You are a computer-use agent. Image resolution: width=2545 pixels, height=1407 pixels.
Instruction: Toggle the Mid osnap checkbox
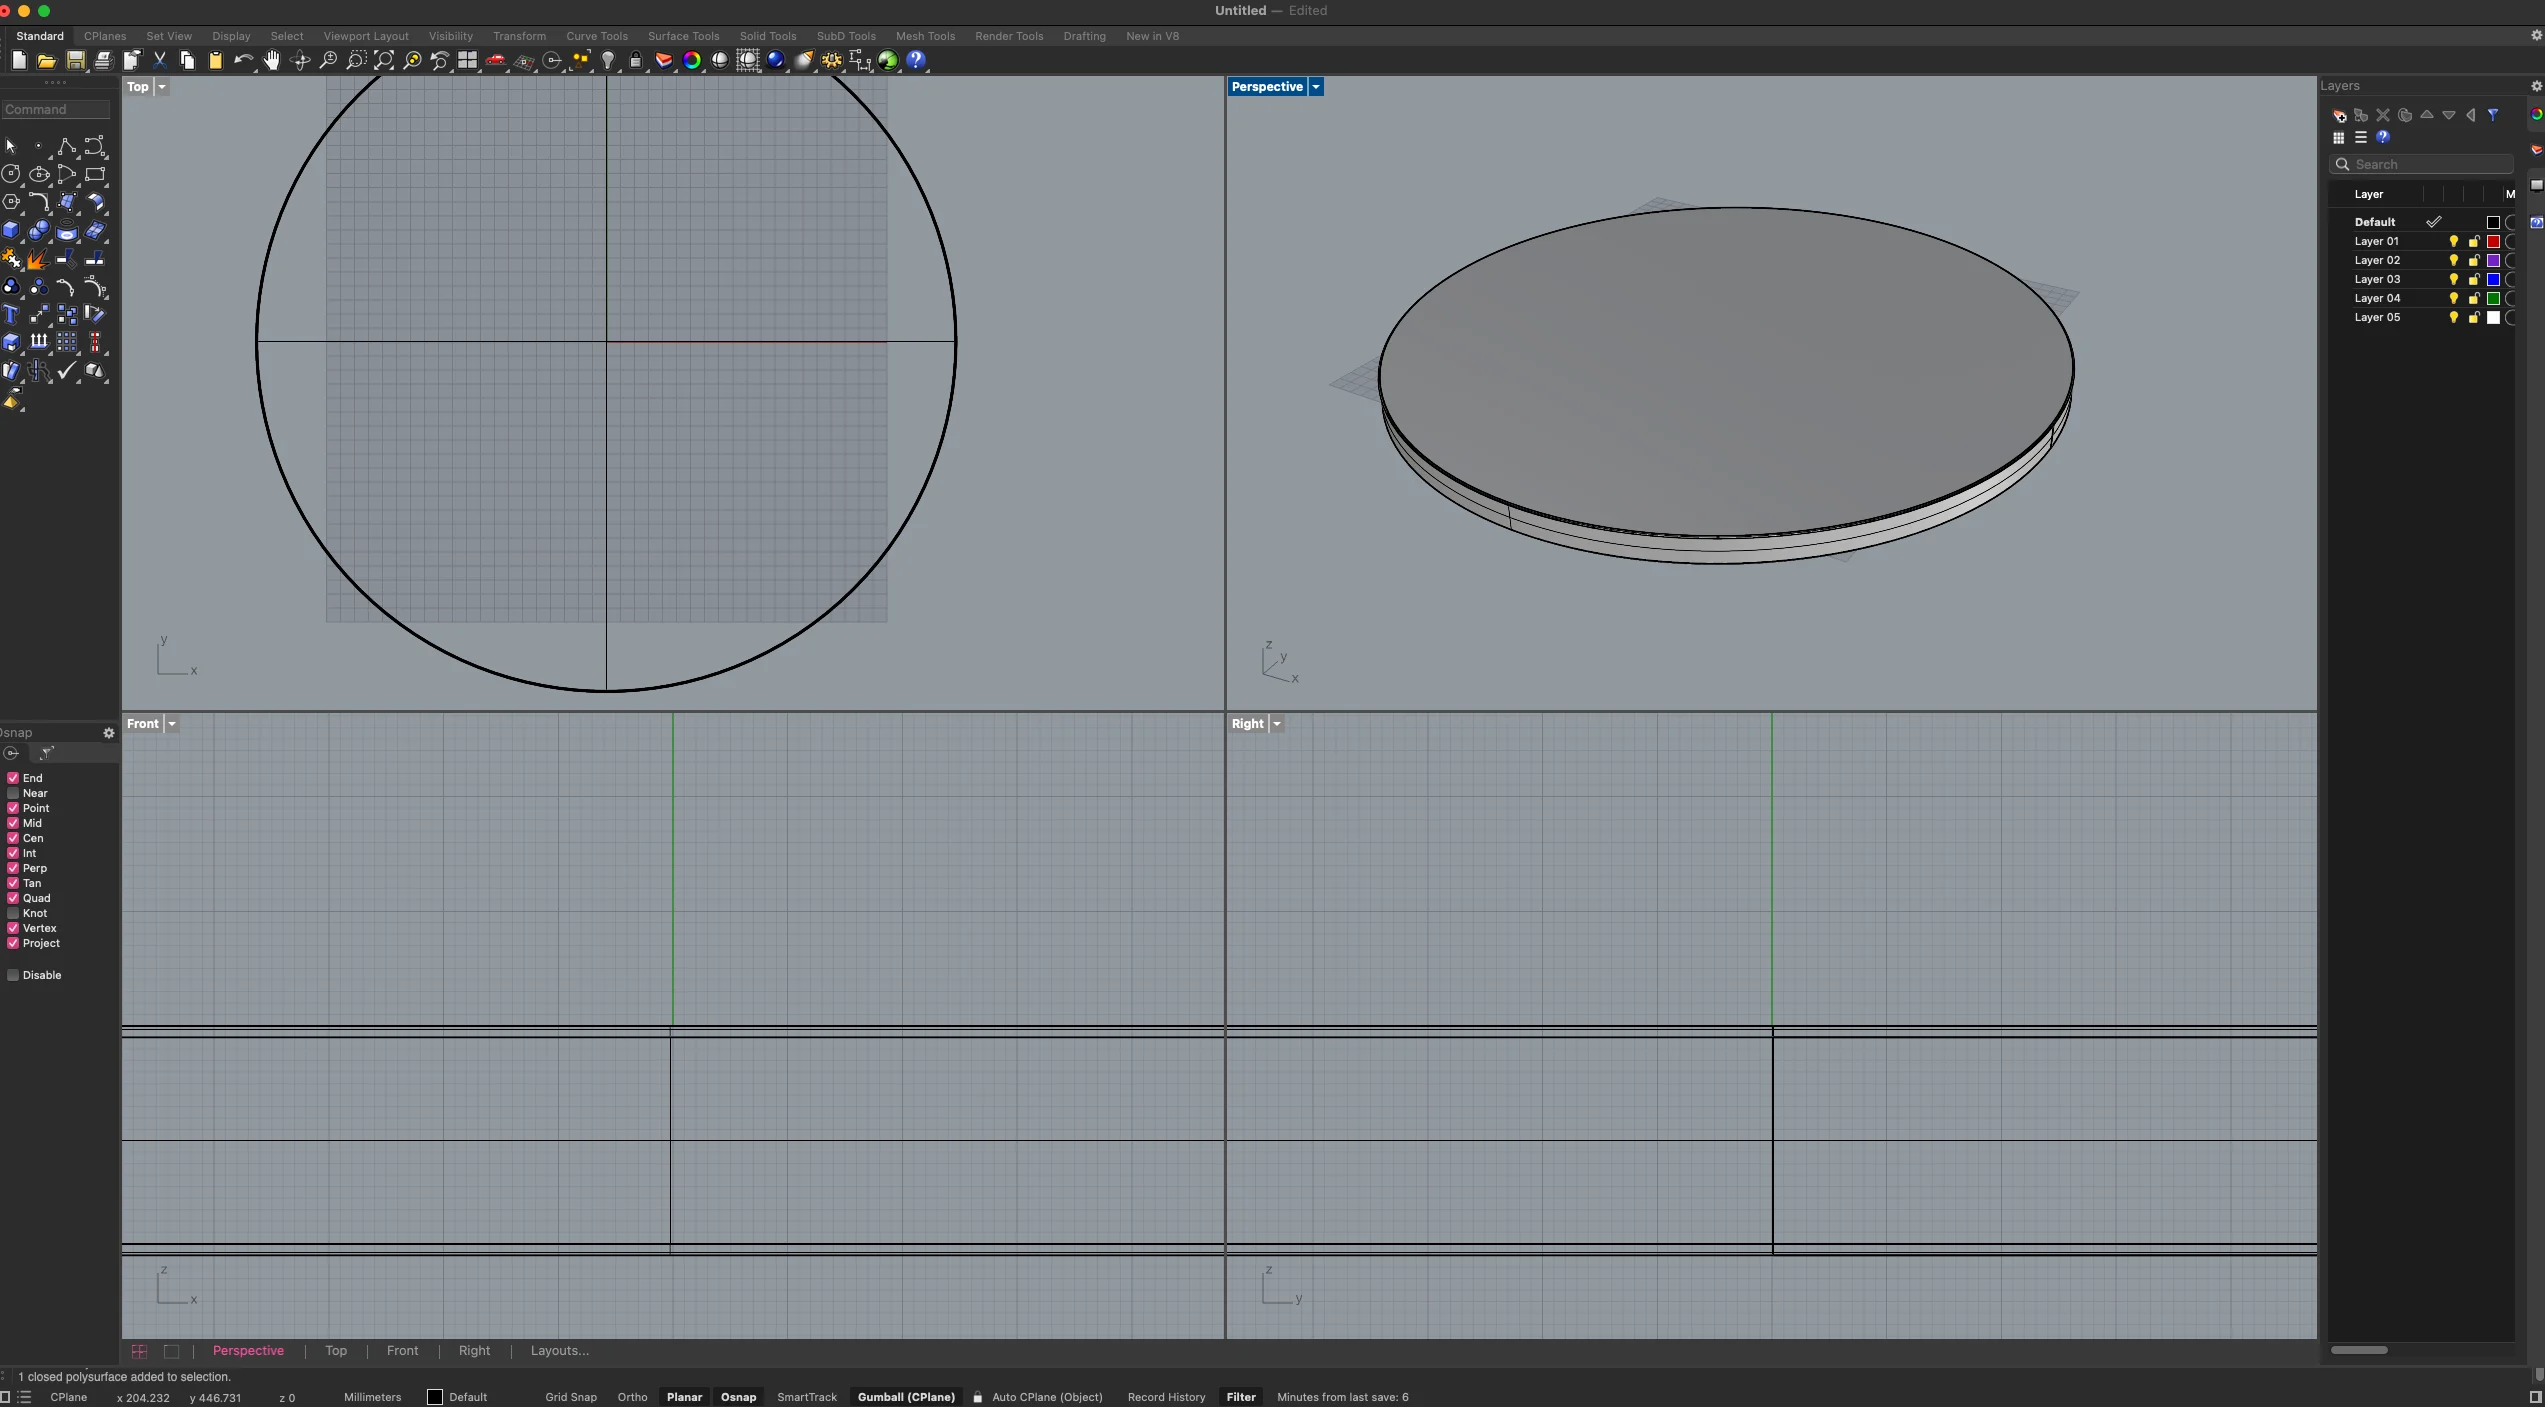point(13,823)
